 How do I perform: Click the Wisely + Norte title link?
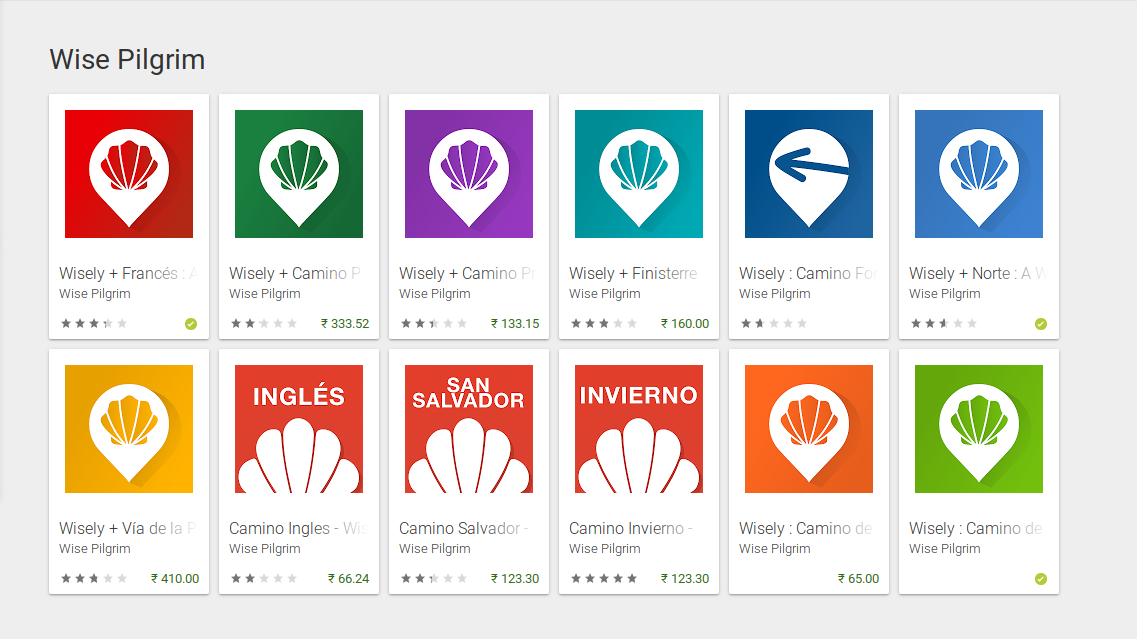978,273
